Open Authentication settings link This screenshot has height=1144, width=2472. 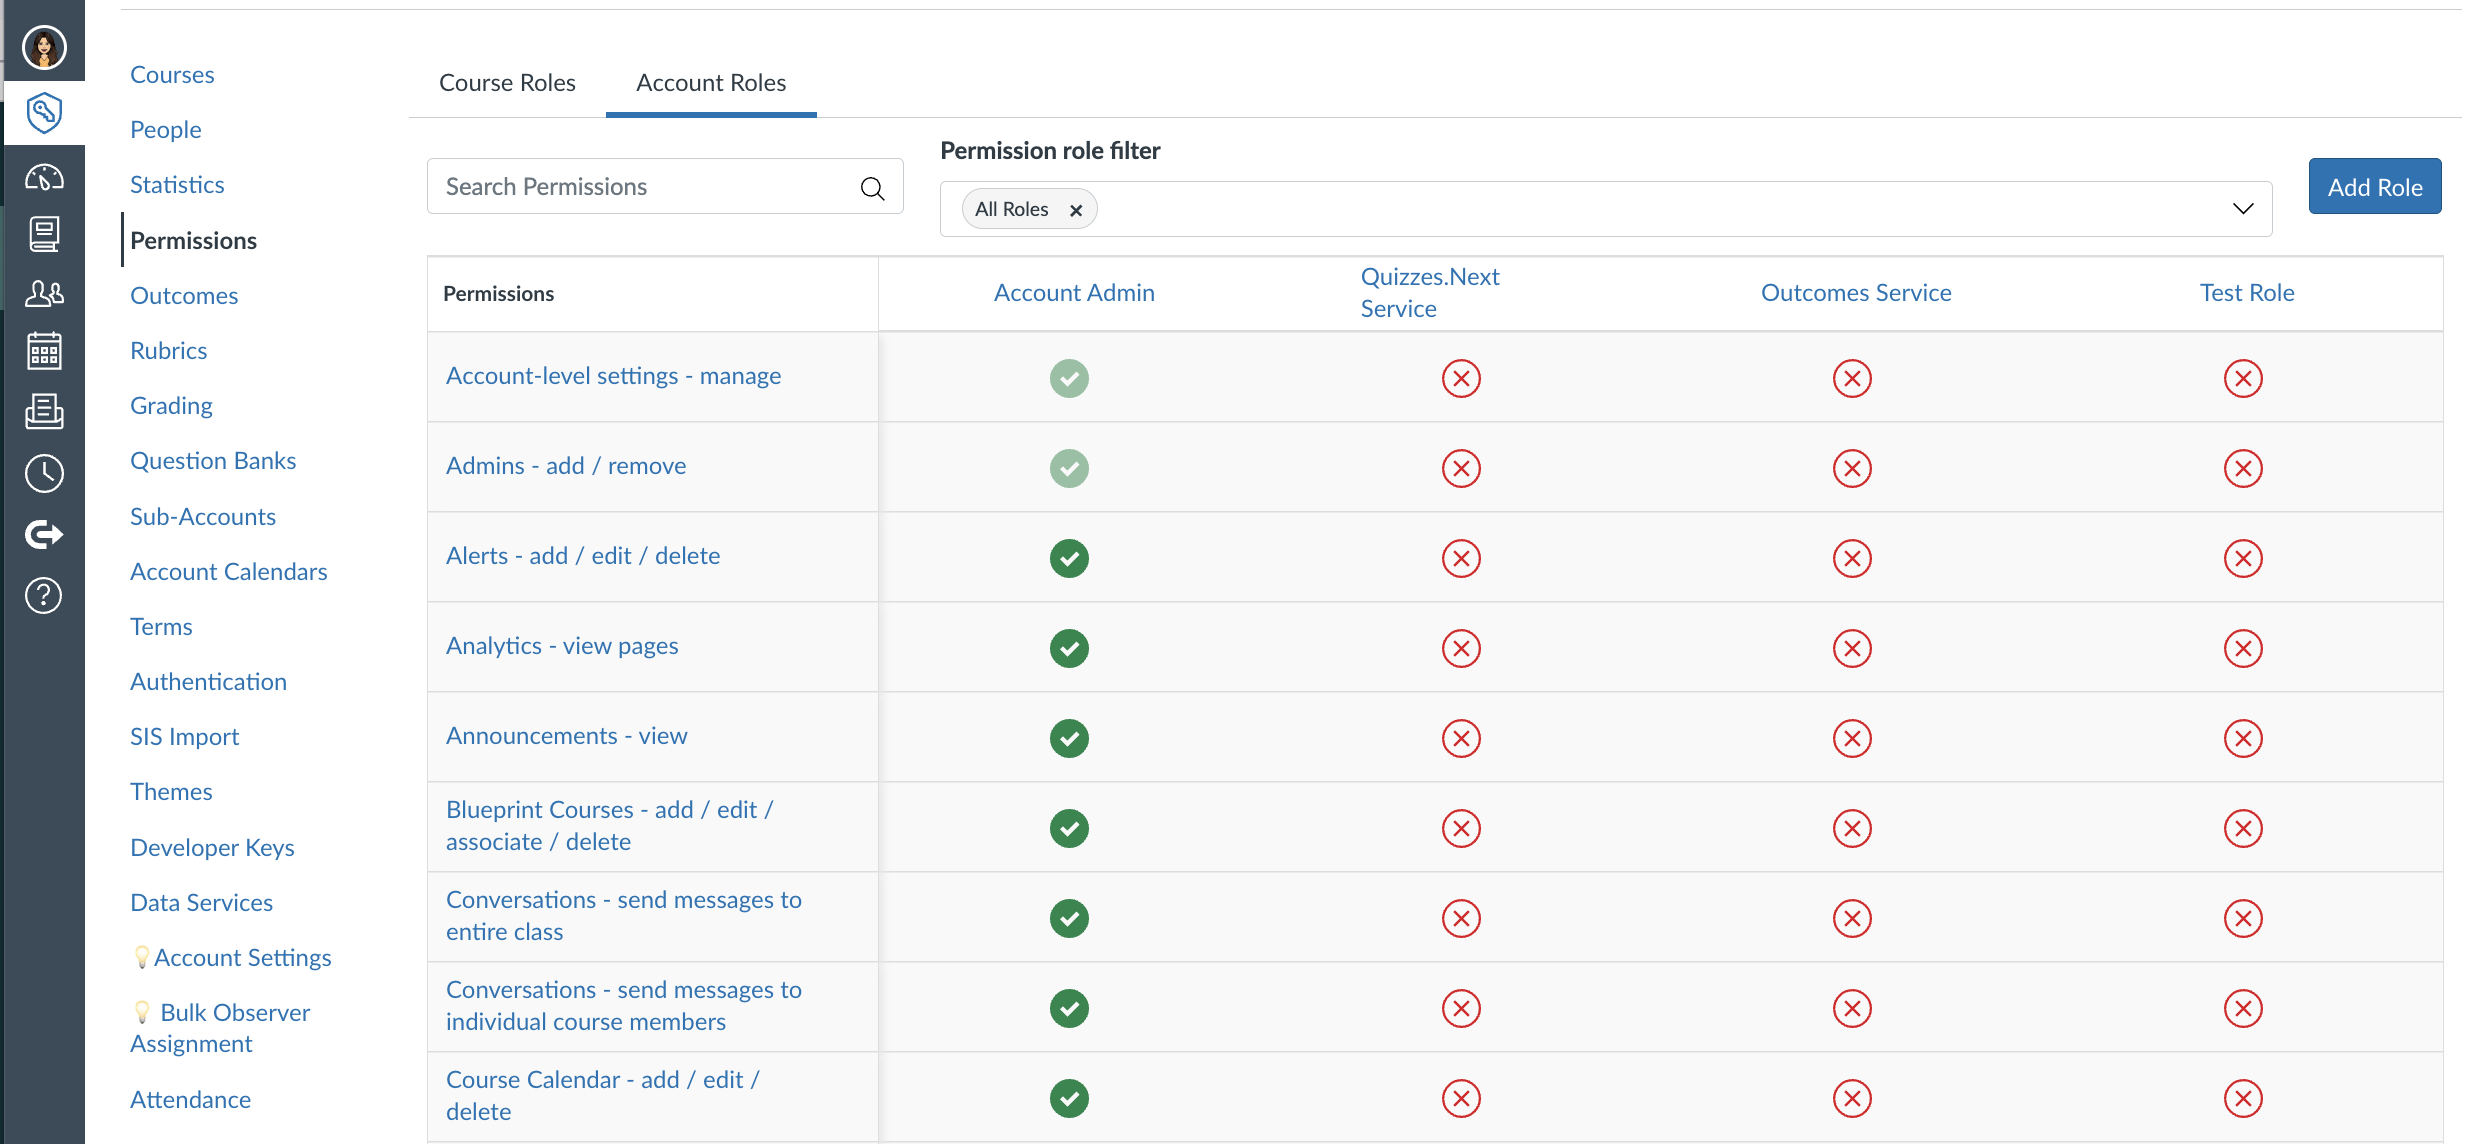208,682
